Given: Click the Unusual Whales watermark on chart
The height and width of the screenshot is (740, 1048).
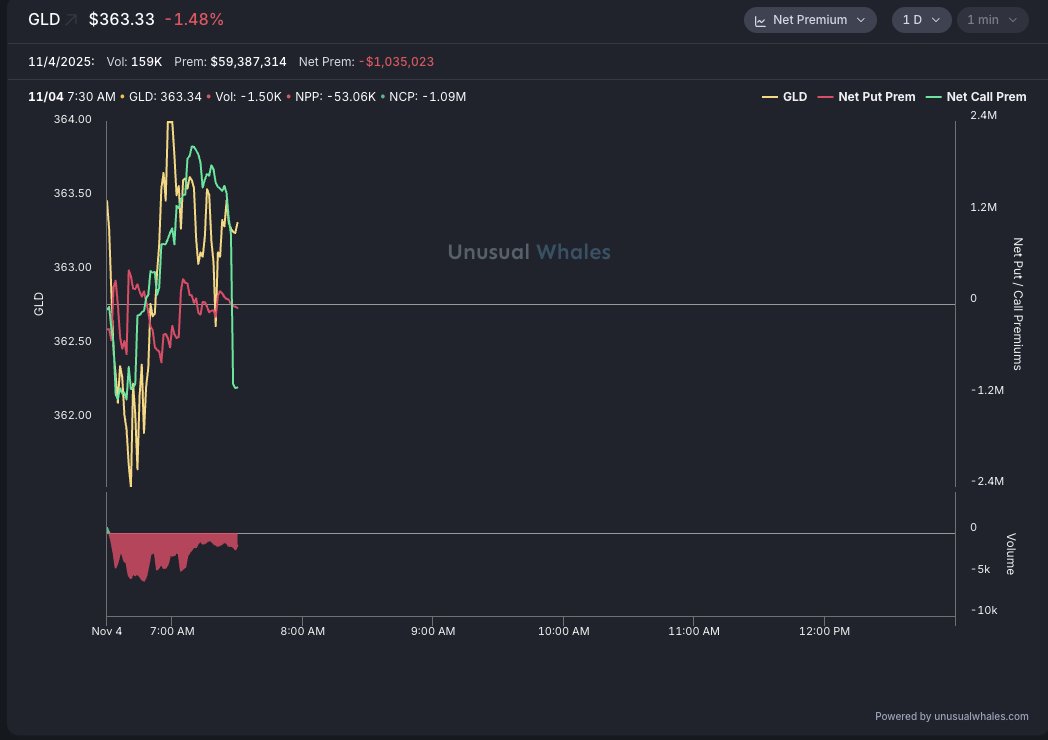Looking at the screenshot, I should [528, 252].
